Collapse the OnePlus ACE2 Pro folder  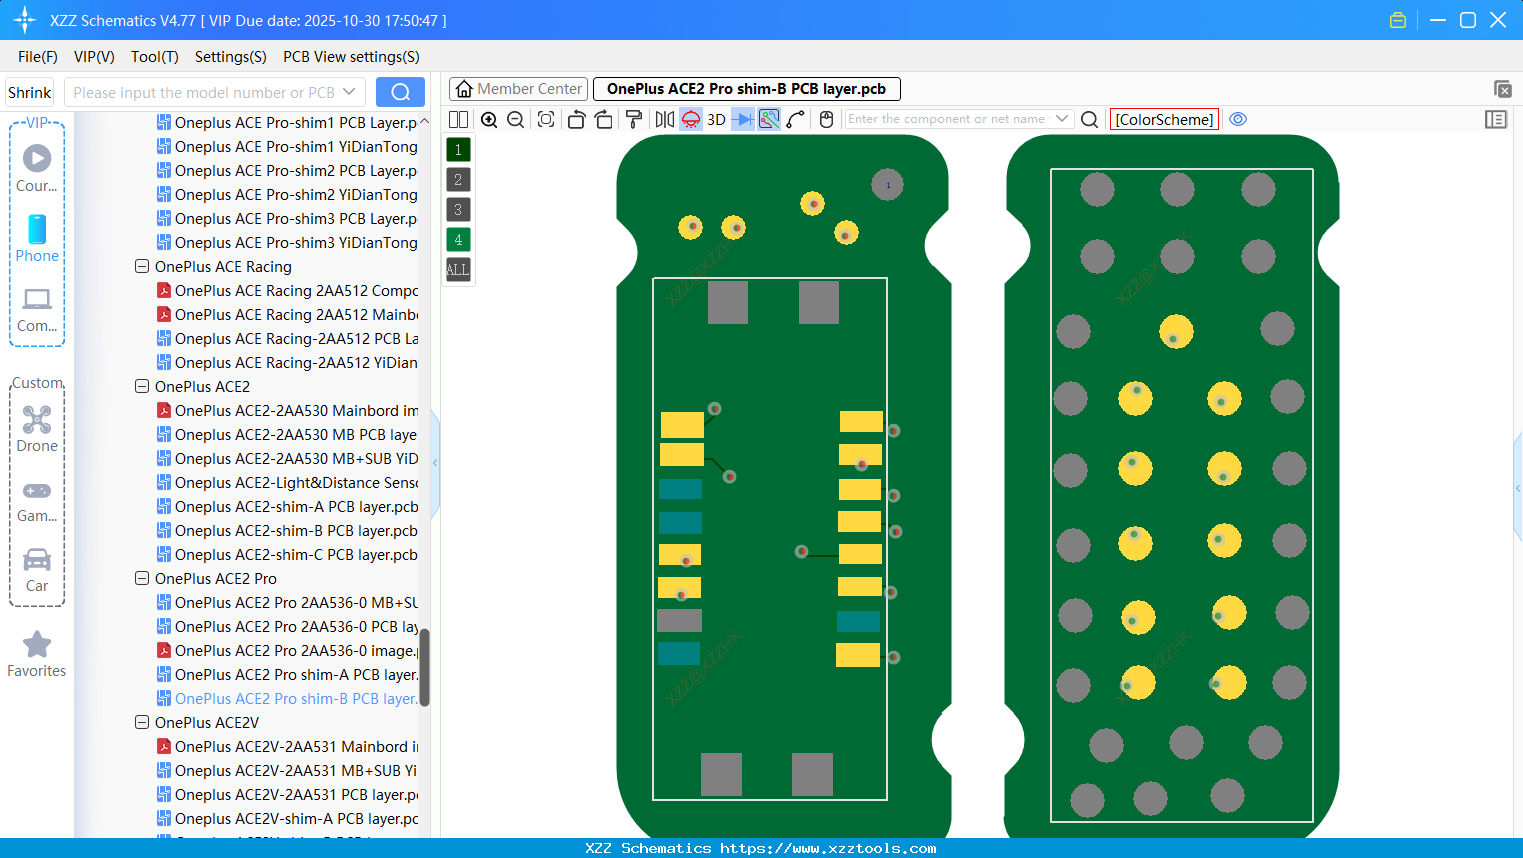coord(142,579)
